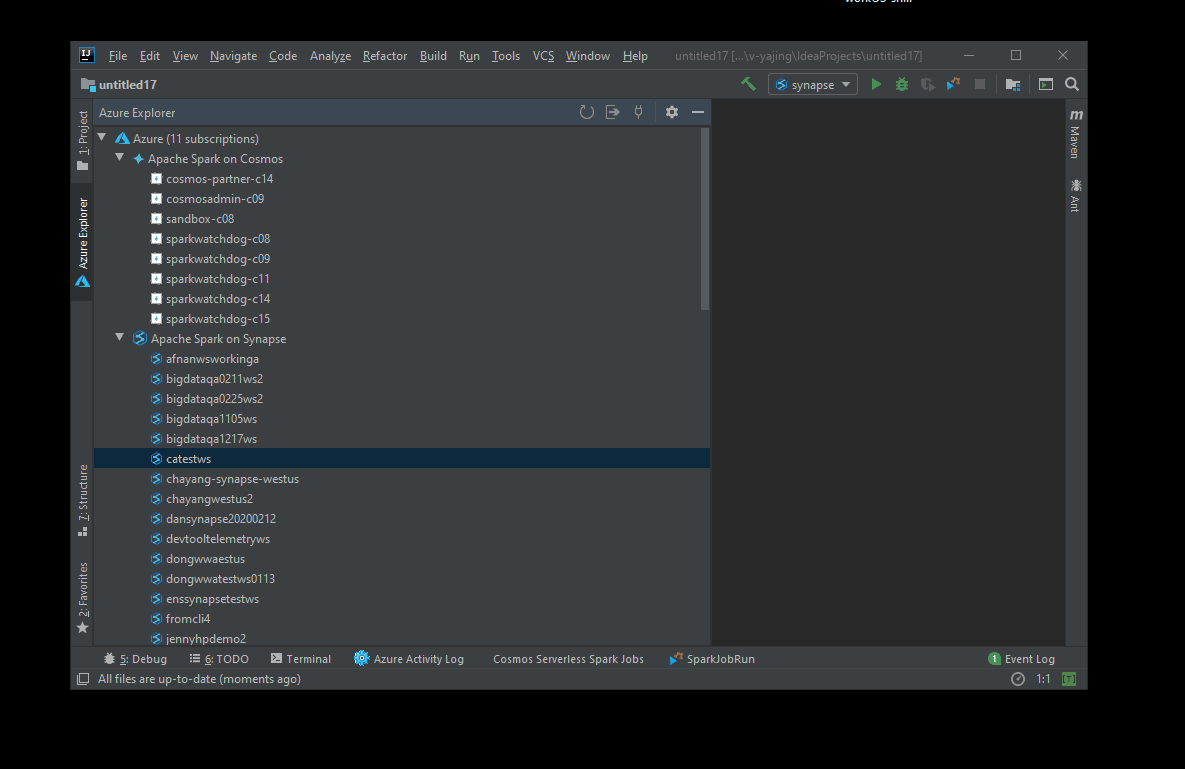This screenshot has width=1185, height=769.
Task: Open the VCS menu
Action: (543, 56)
